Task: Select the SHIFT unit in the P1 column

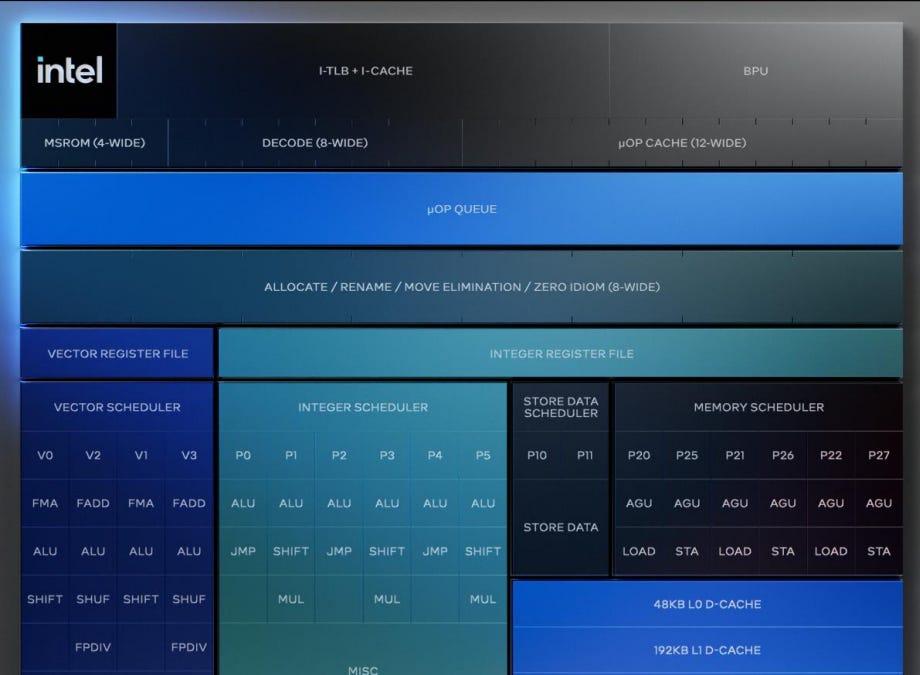Action: coord(291,551)
